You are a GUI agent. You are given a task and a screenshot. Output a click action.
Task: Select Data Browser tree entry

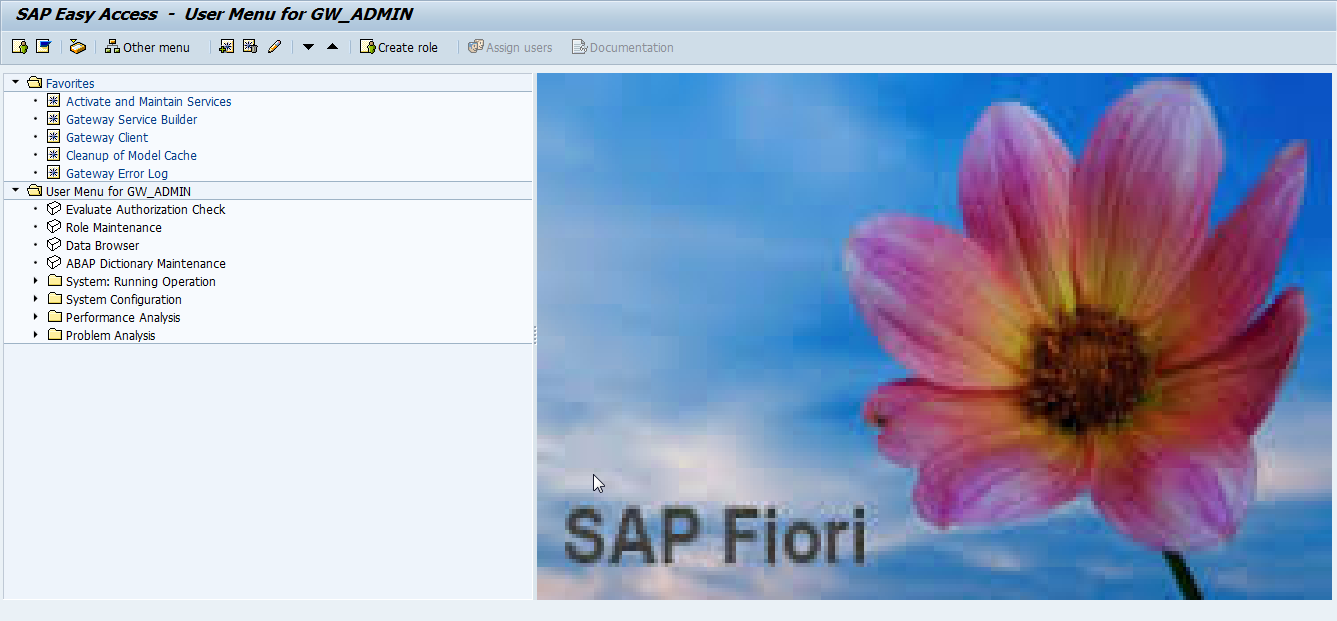click(x=102, y=245)
